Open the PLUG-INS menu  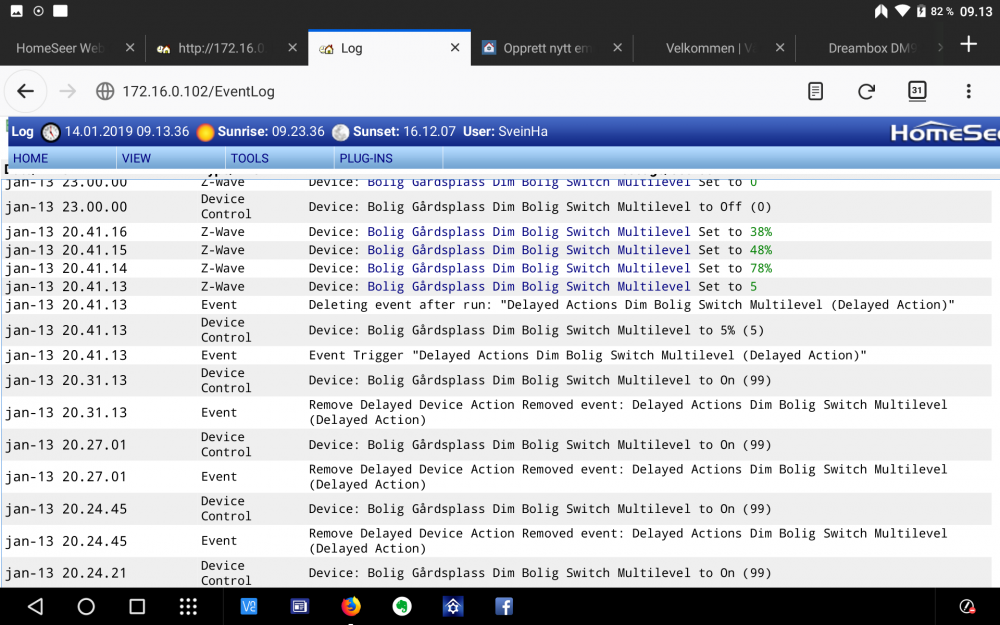tap(365, 158)
